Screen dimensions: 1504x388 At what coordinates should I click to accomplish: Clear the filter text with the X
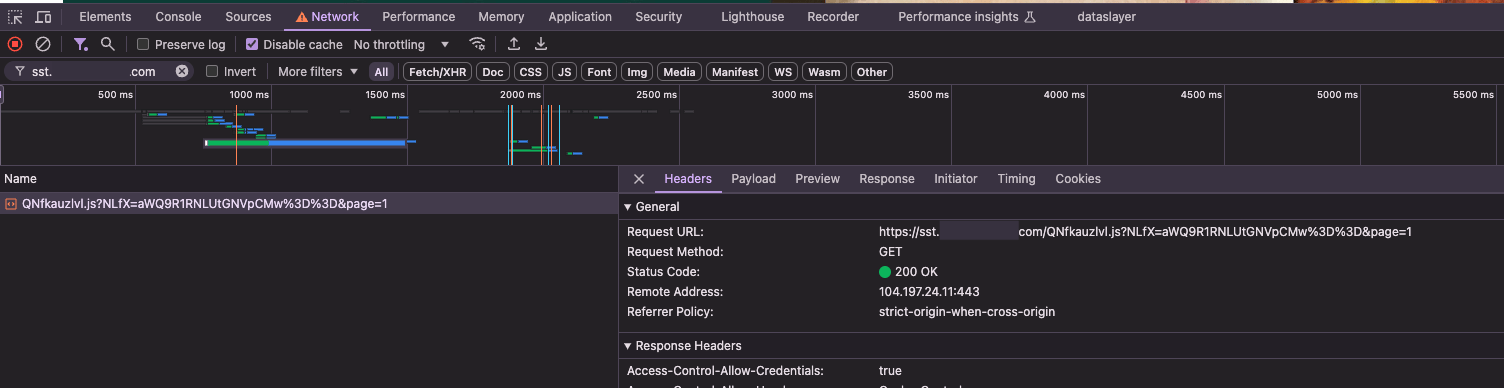point(182,71)
